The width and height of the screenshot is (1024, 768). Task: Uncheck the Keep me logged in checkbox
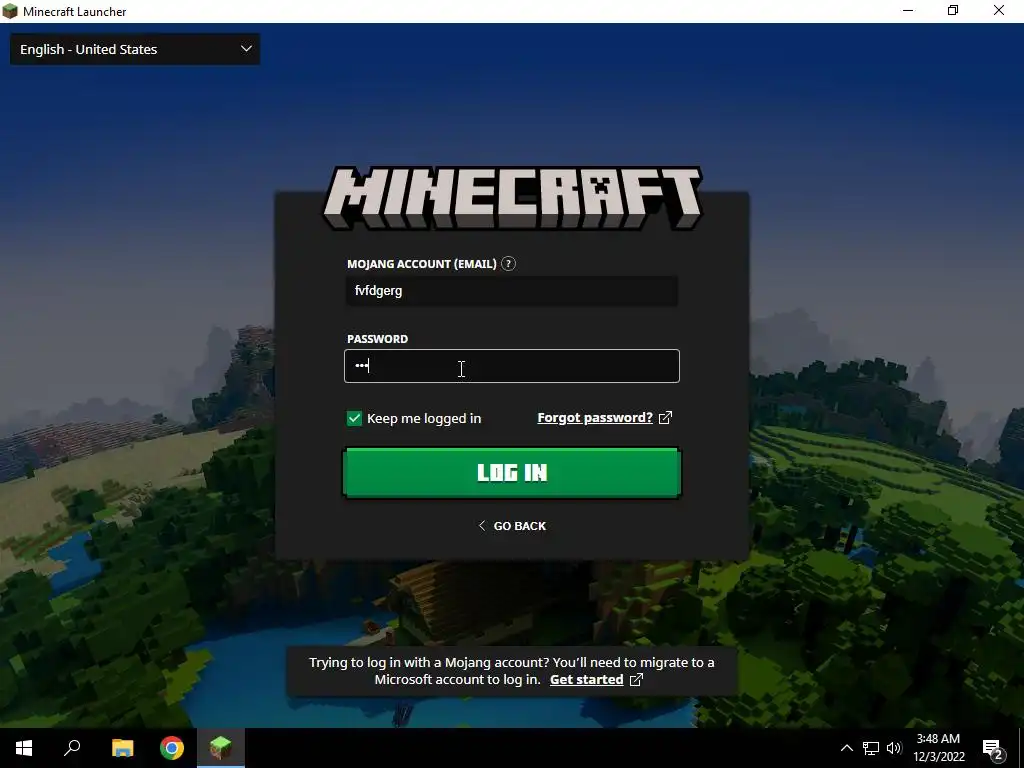[354, 419]
